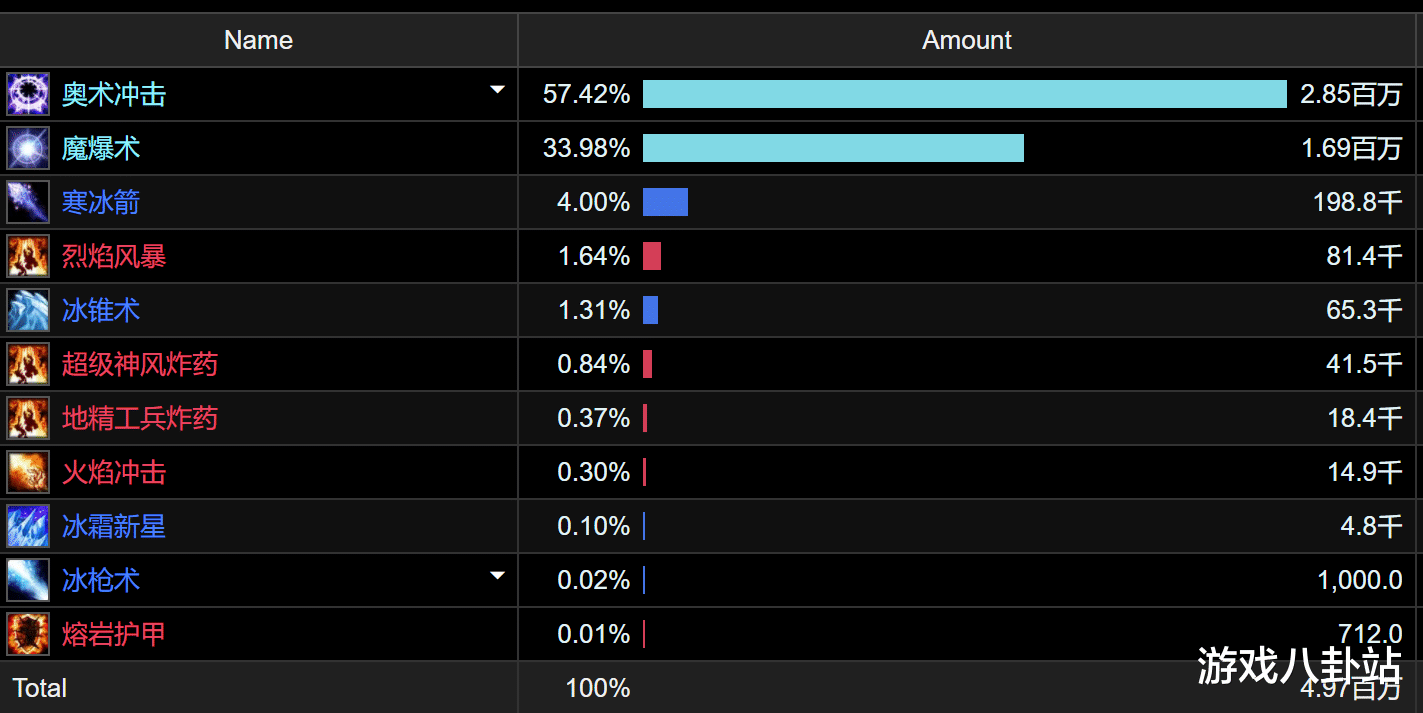Click the 冰锥术 spell icon
Image resolution: width=1423 pixels, height=713 pixels.
click(28, 310)
